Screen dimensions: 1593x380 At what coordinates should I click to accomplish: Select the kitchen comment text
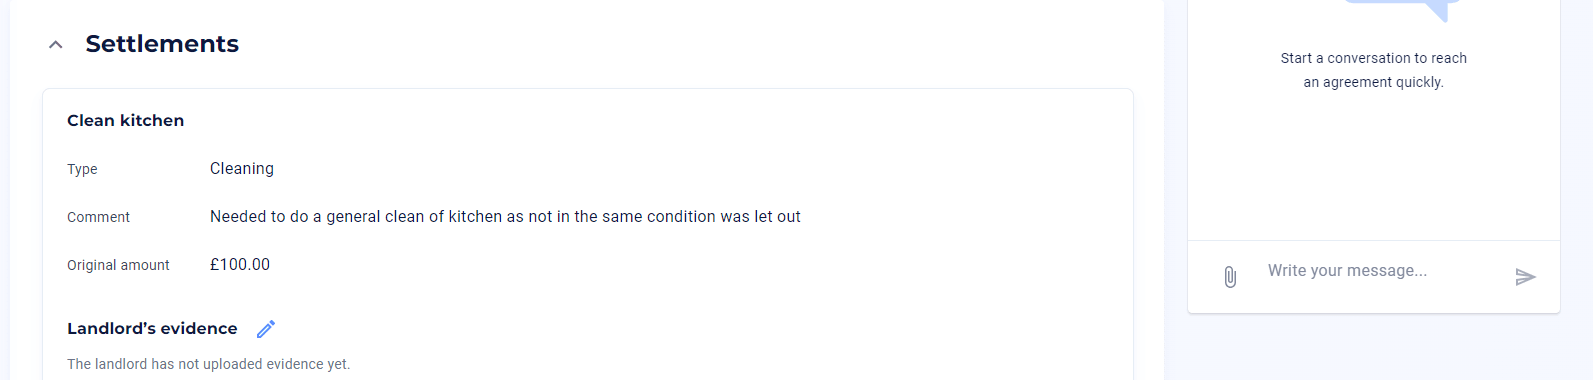click(x=505, y=216)
